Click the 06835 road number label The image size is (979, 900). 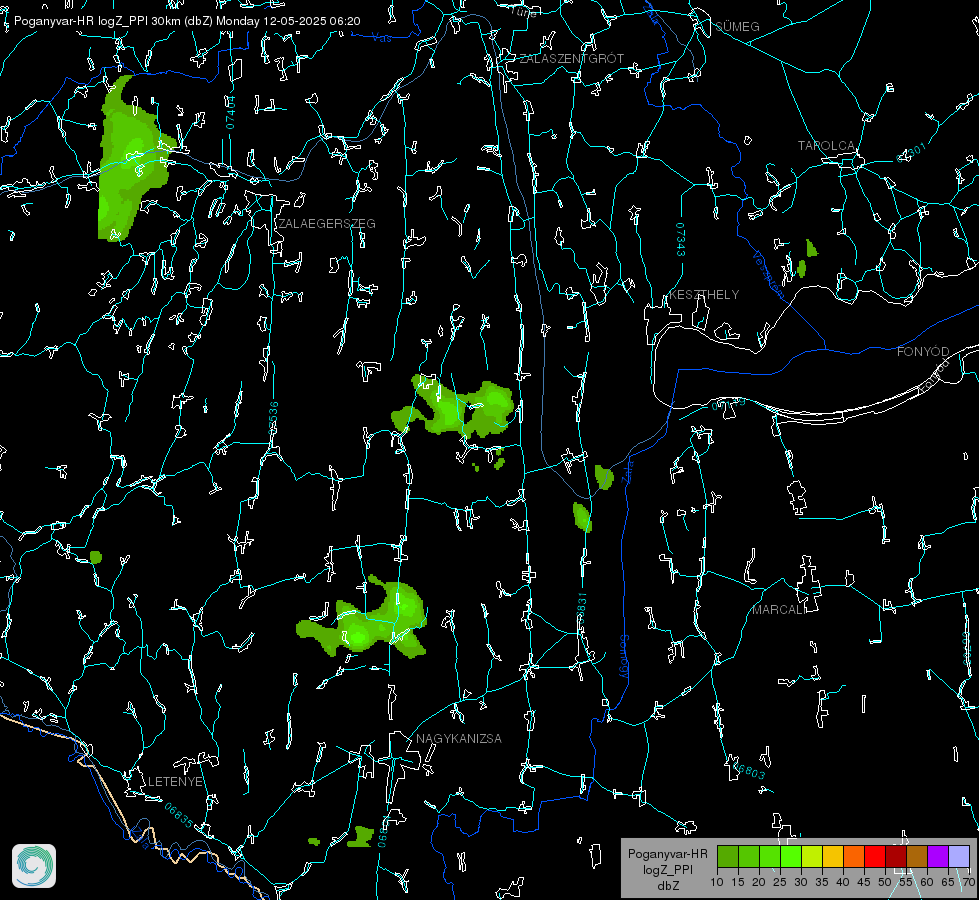point(179,816)
